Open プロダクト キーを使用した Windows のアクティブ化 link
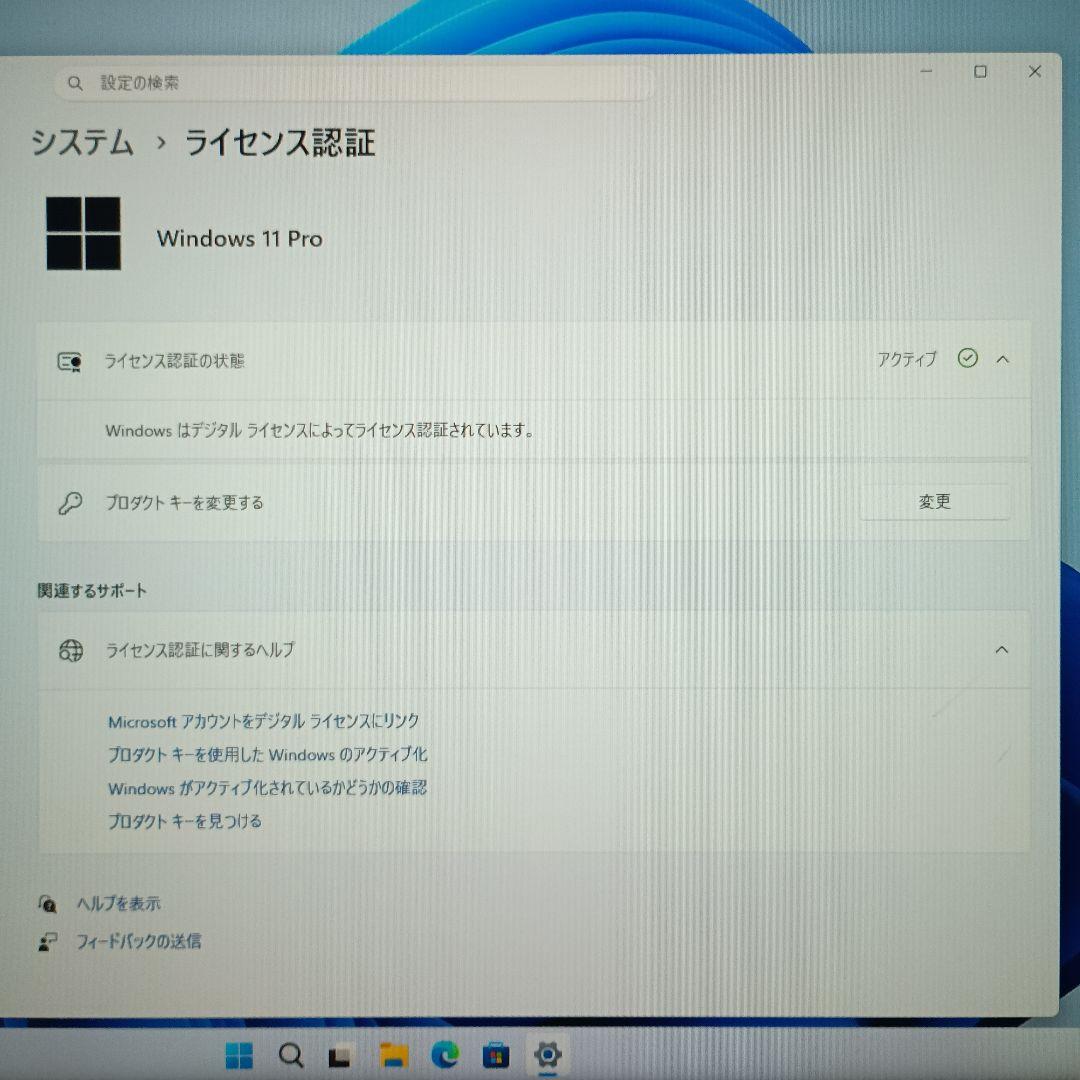Image resolution: width=1080 pixels, height=1080 pixels. click(x=268, y=754)
